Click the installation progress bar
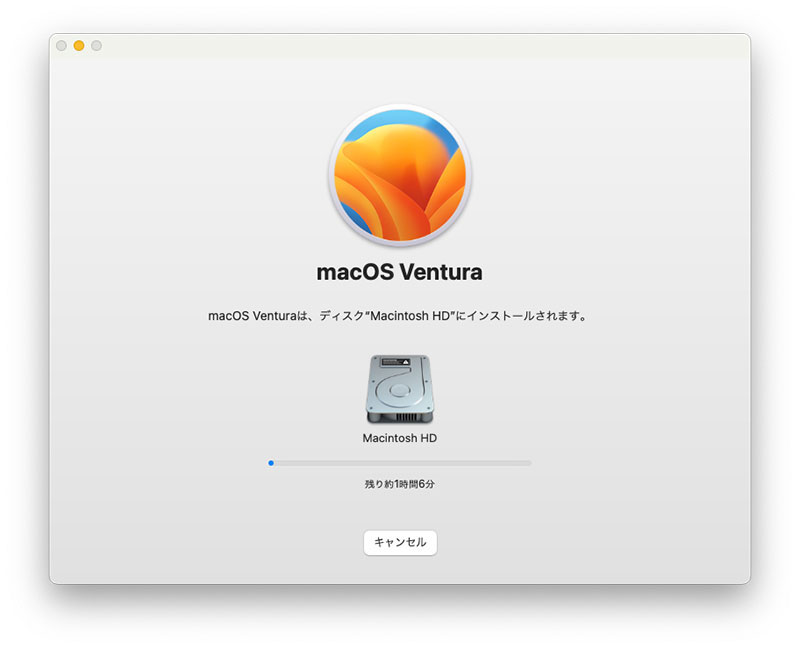This screenshot has width=800, height=649. (x=400, y=463)
